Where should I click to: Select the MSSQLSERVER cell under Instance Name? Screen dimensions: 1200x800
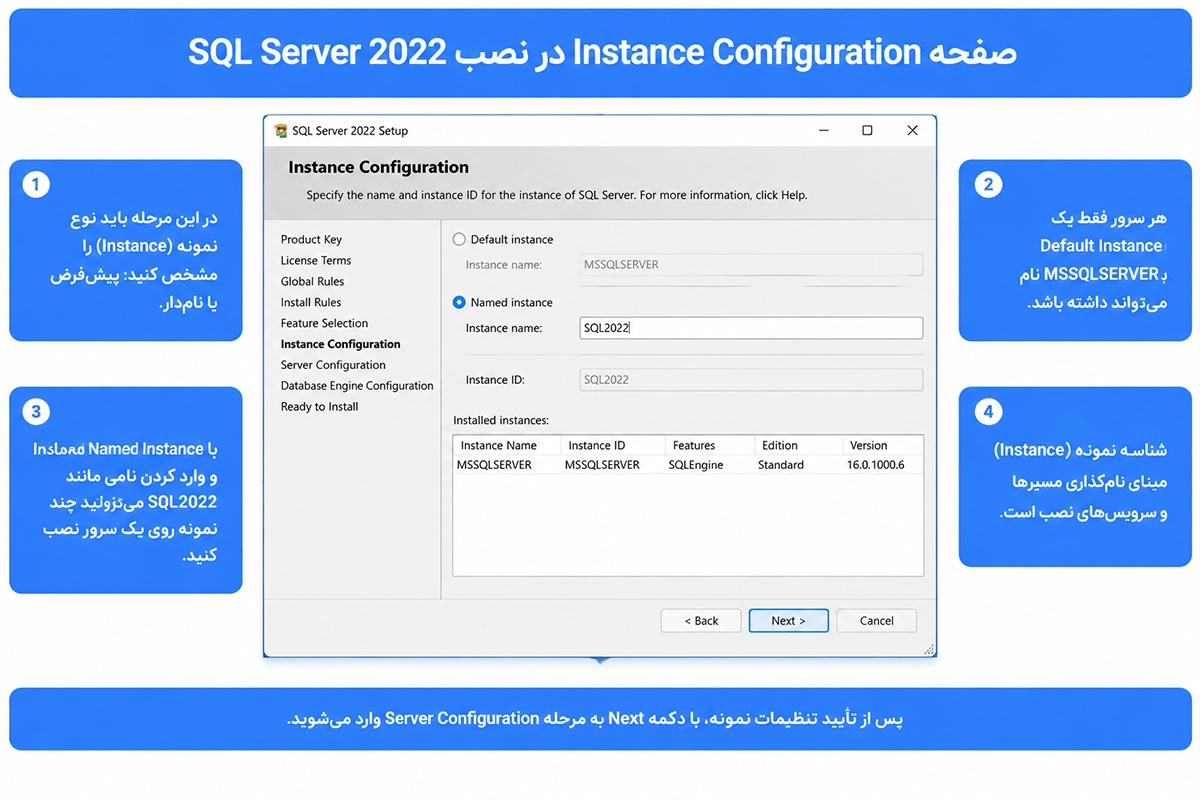(x=494, y=465)
